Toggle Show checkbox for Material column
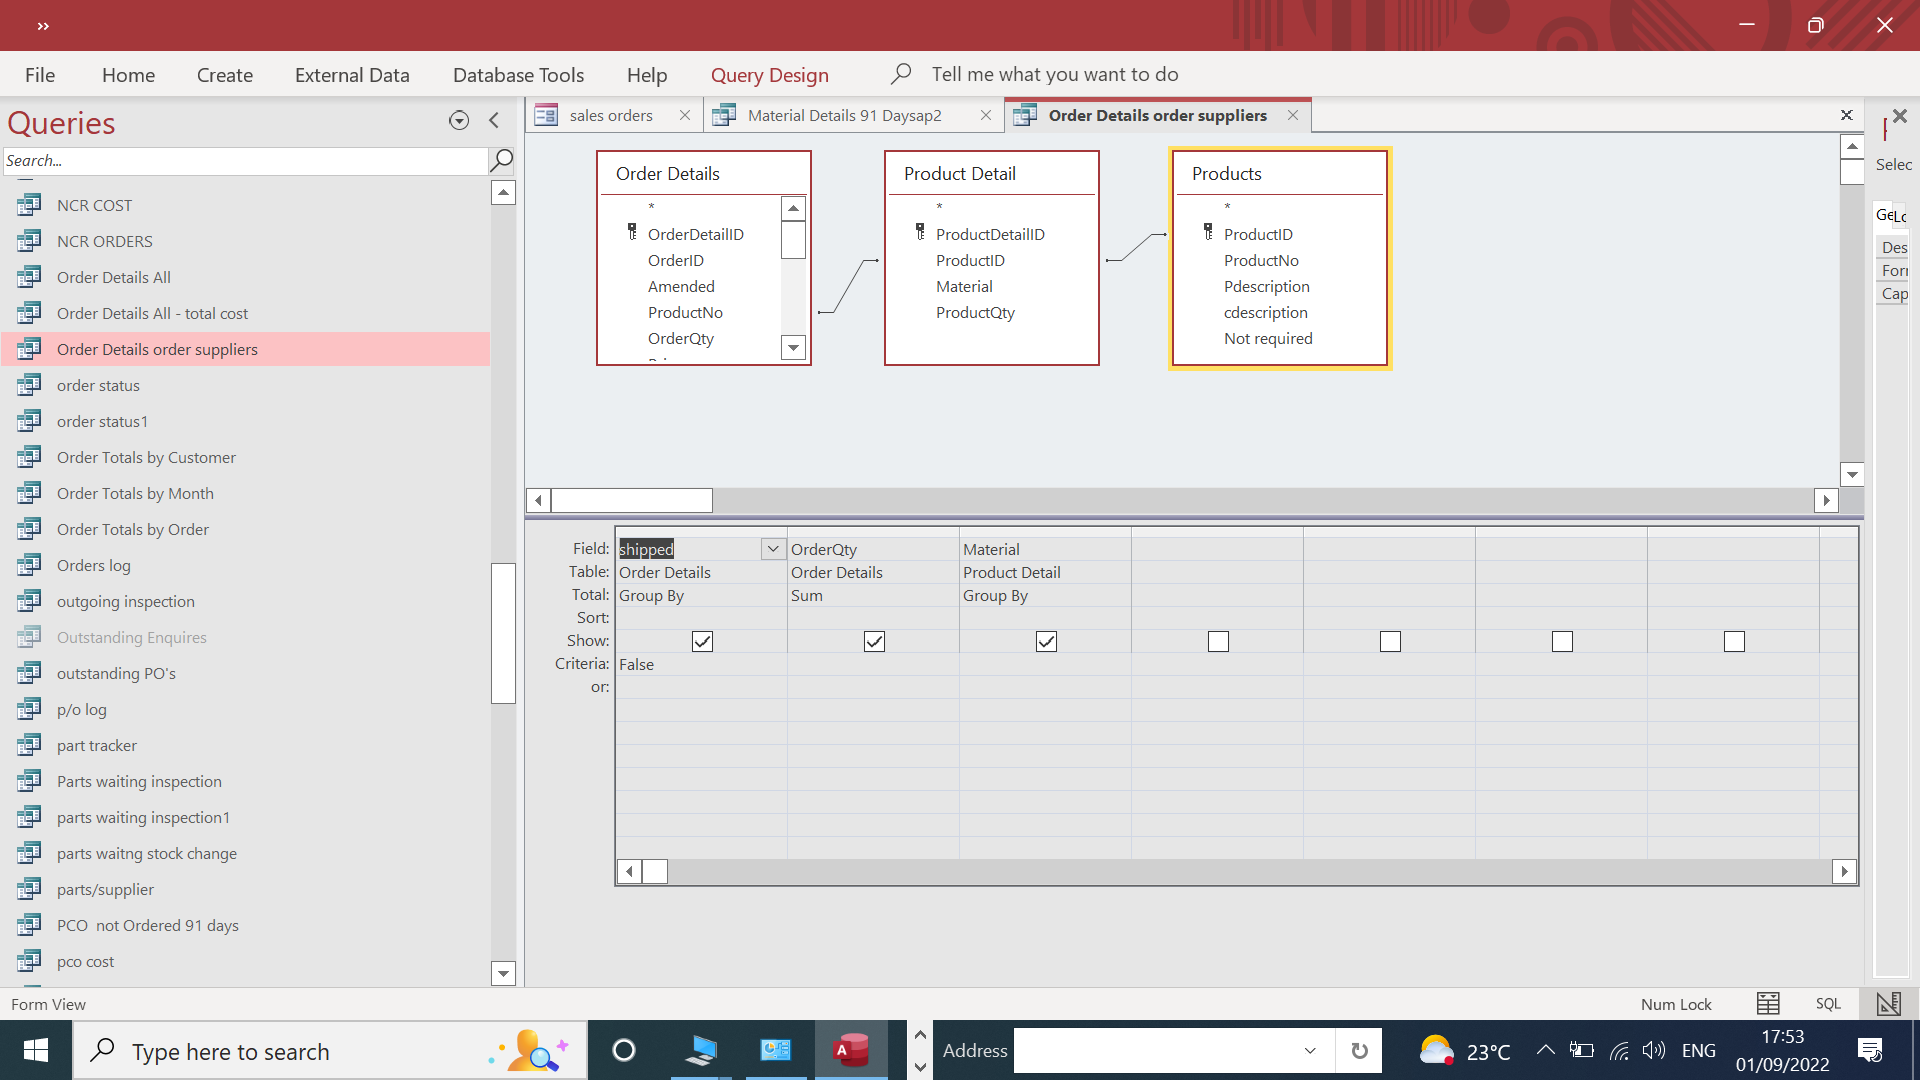Viewport: 1920px width, 1080px height. tap(1046, 641)
